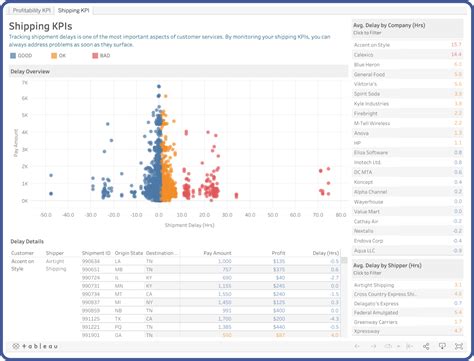474x361 pixels.
Task: Select Blue Heron in delay list
Action: point(408,64)
